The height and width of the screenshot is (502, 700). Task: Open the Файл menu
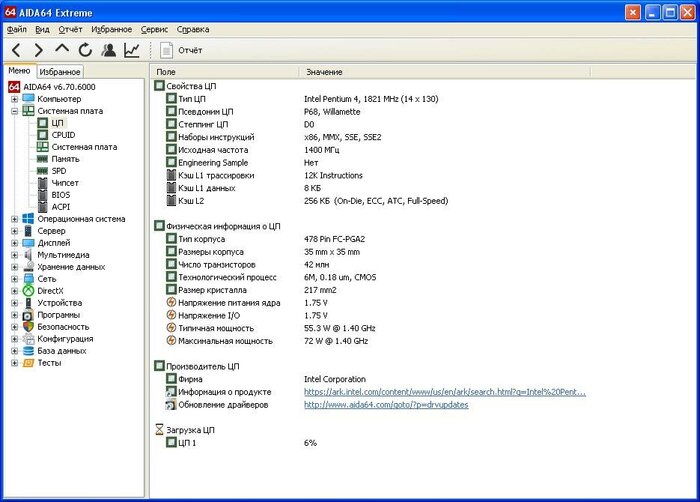click(x=16, y=29)
